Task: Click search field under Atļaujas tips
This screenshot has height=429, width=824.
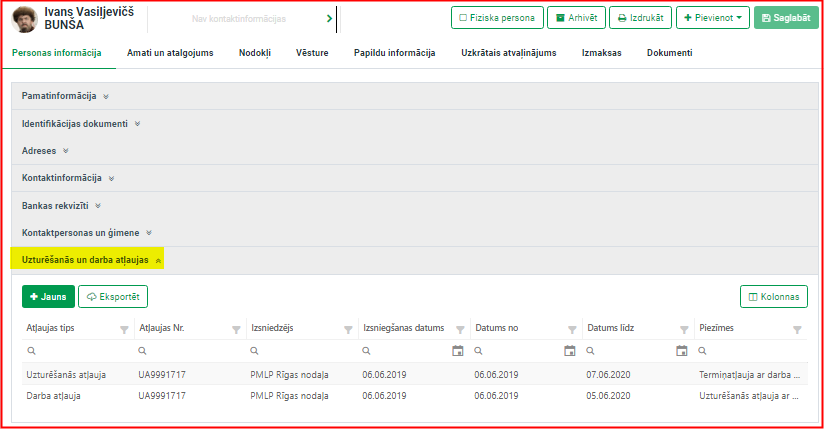Action: [x=78, y=351]
